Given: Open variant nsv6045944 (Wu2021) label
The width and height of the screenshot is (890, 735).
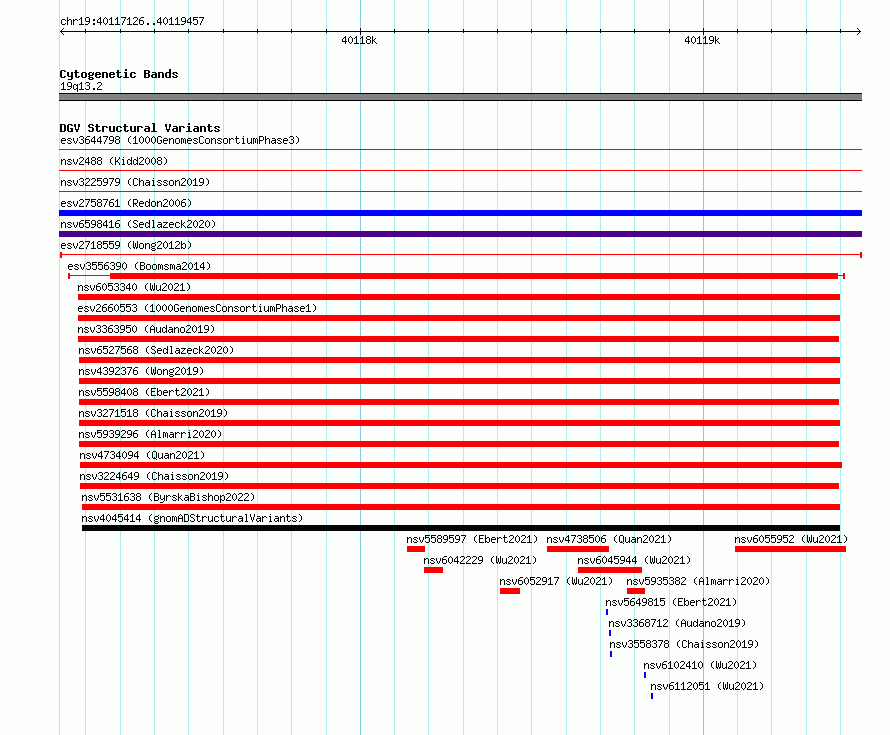Looking at the screenshot, I should [x=634, y=560].
